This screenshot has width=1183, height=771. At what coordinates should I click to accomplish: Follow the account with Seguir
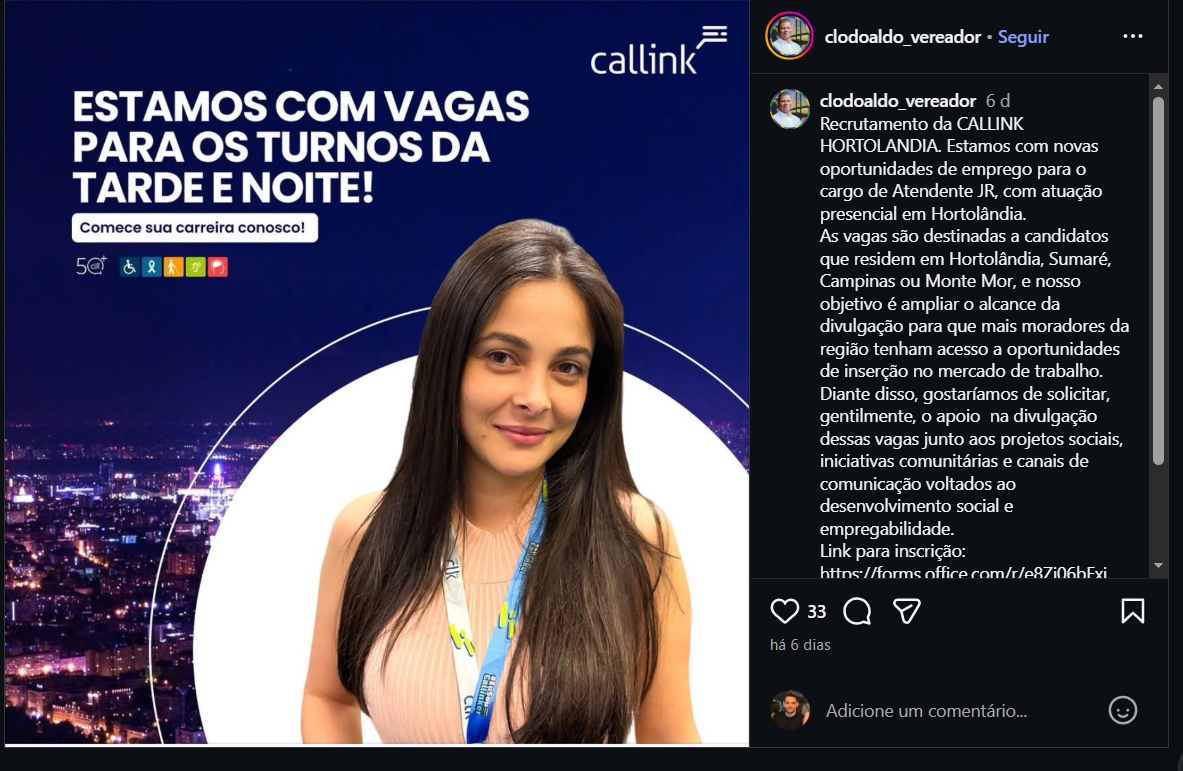point(1023,36)
